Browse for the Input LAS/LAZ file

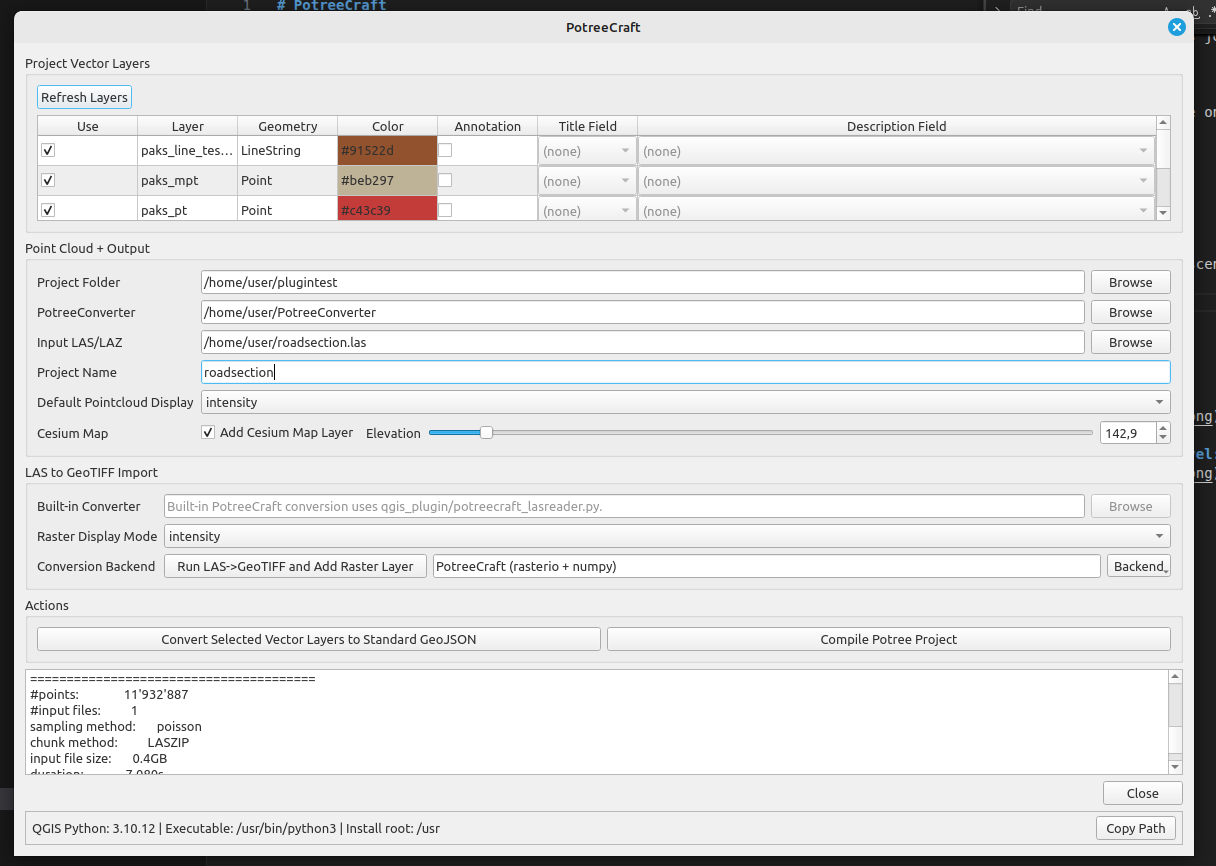coord(1130,342)
